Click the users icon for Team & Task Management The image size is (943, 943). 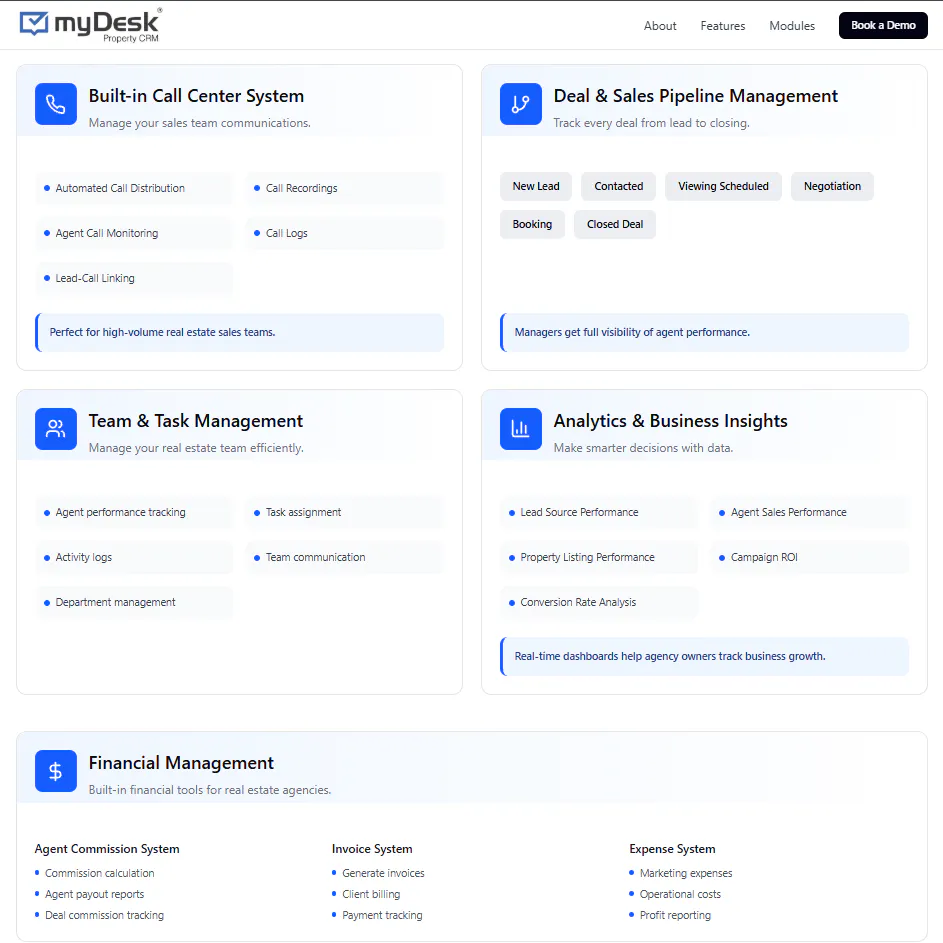56,429
